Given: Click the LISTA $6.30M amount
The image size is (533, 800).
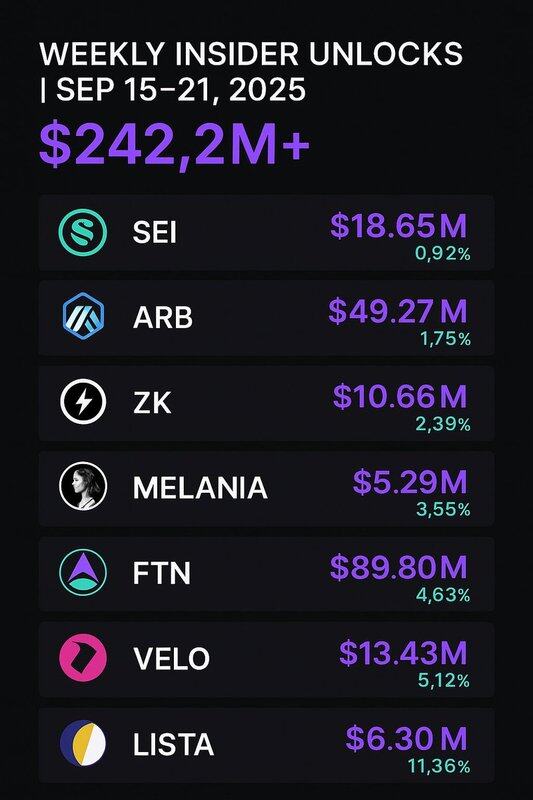Looking at the screenshot, I should (407, 738).
